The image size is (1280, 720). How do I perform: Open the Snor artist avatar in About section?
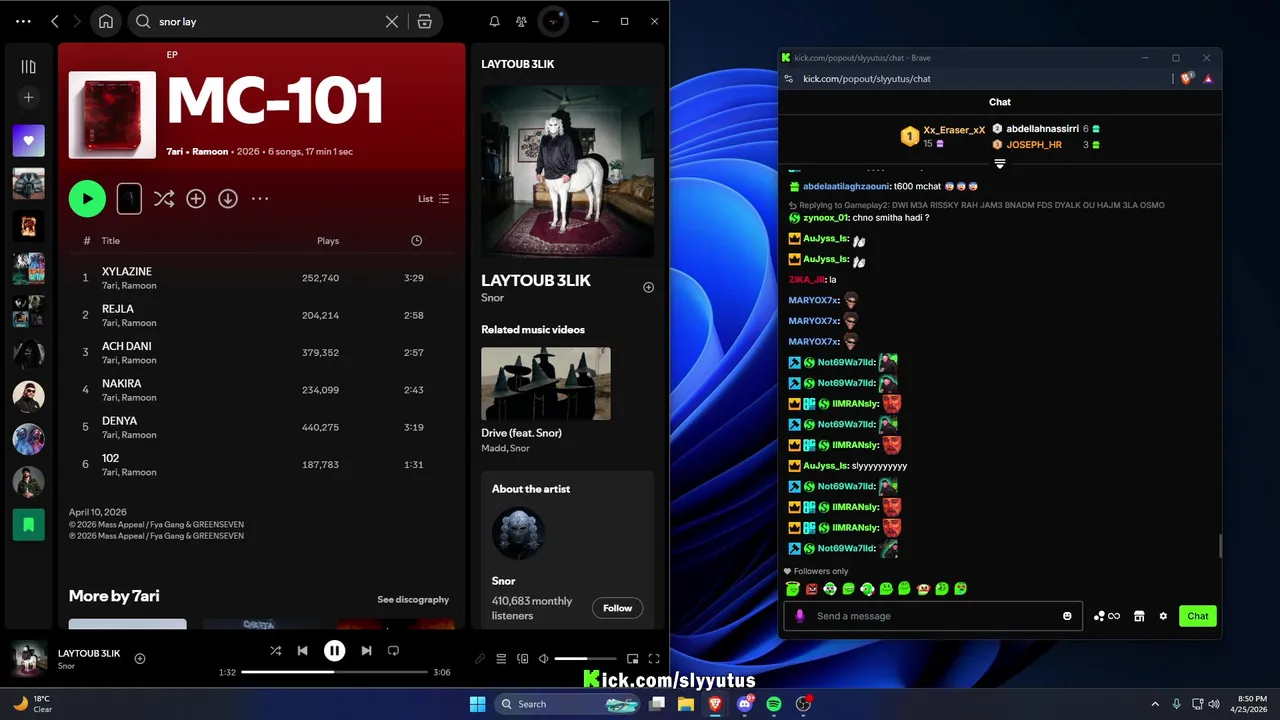pos(518,534)
